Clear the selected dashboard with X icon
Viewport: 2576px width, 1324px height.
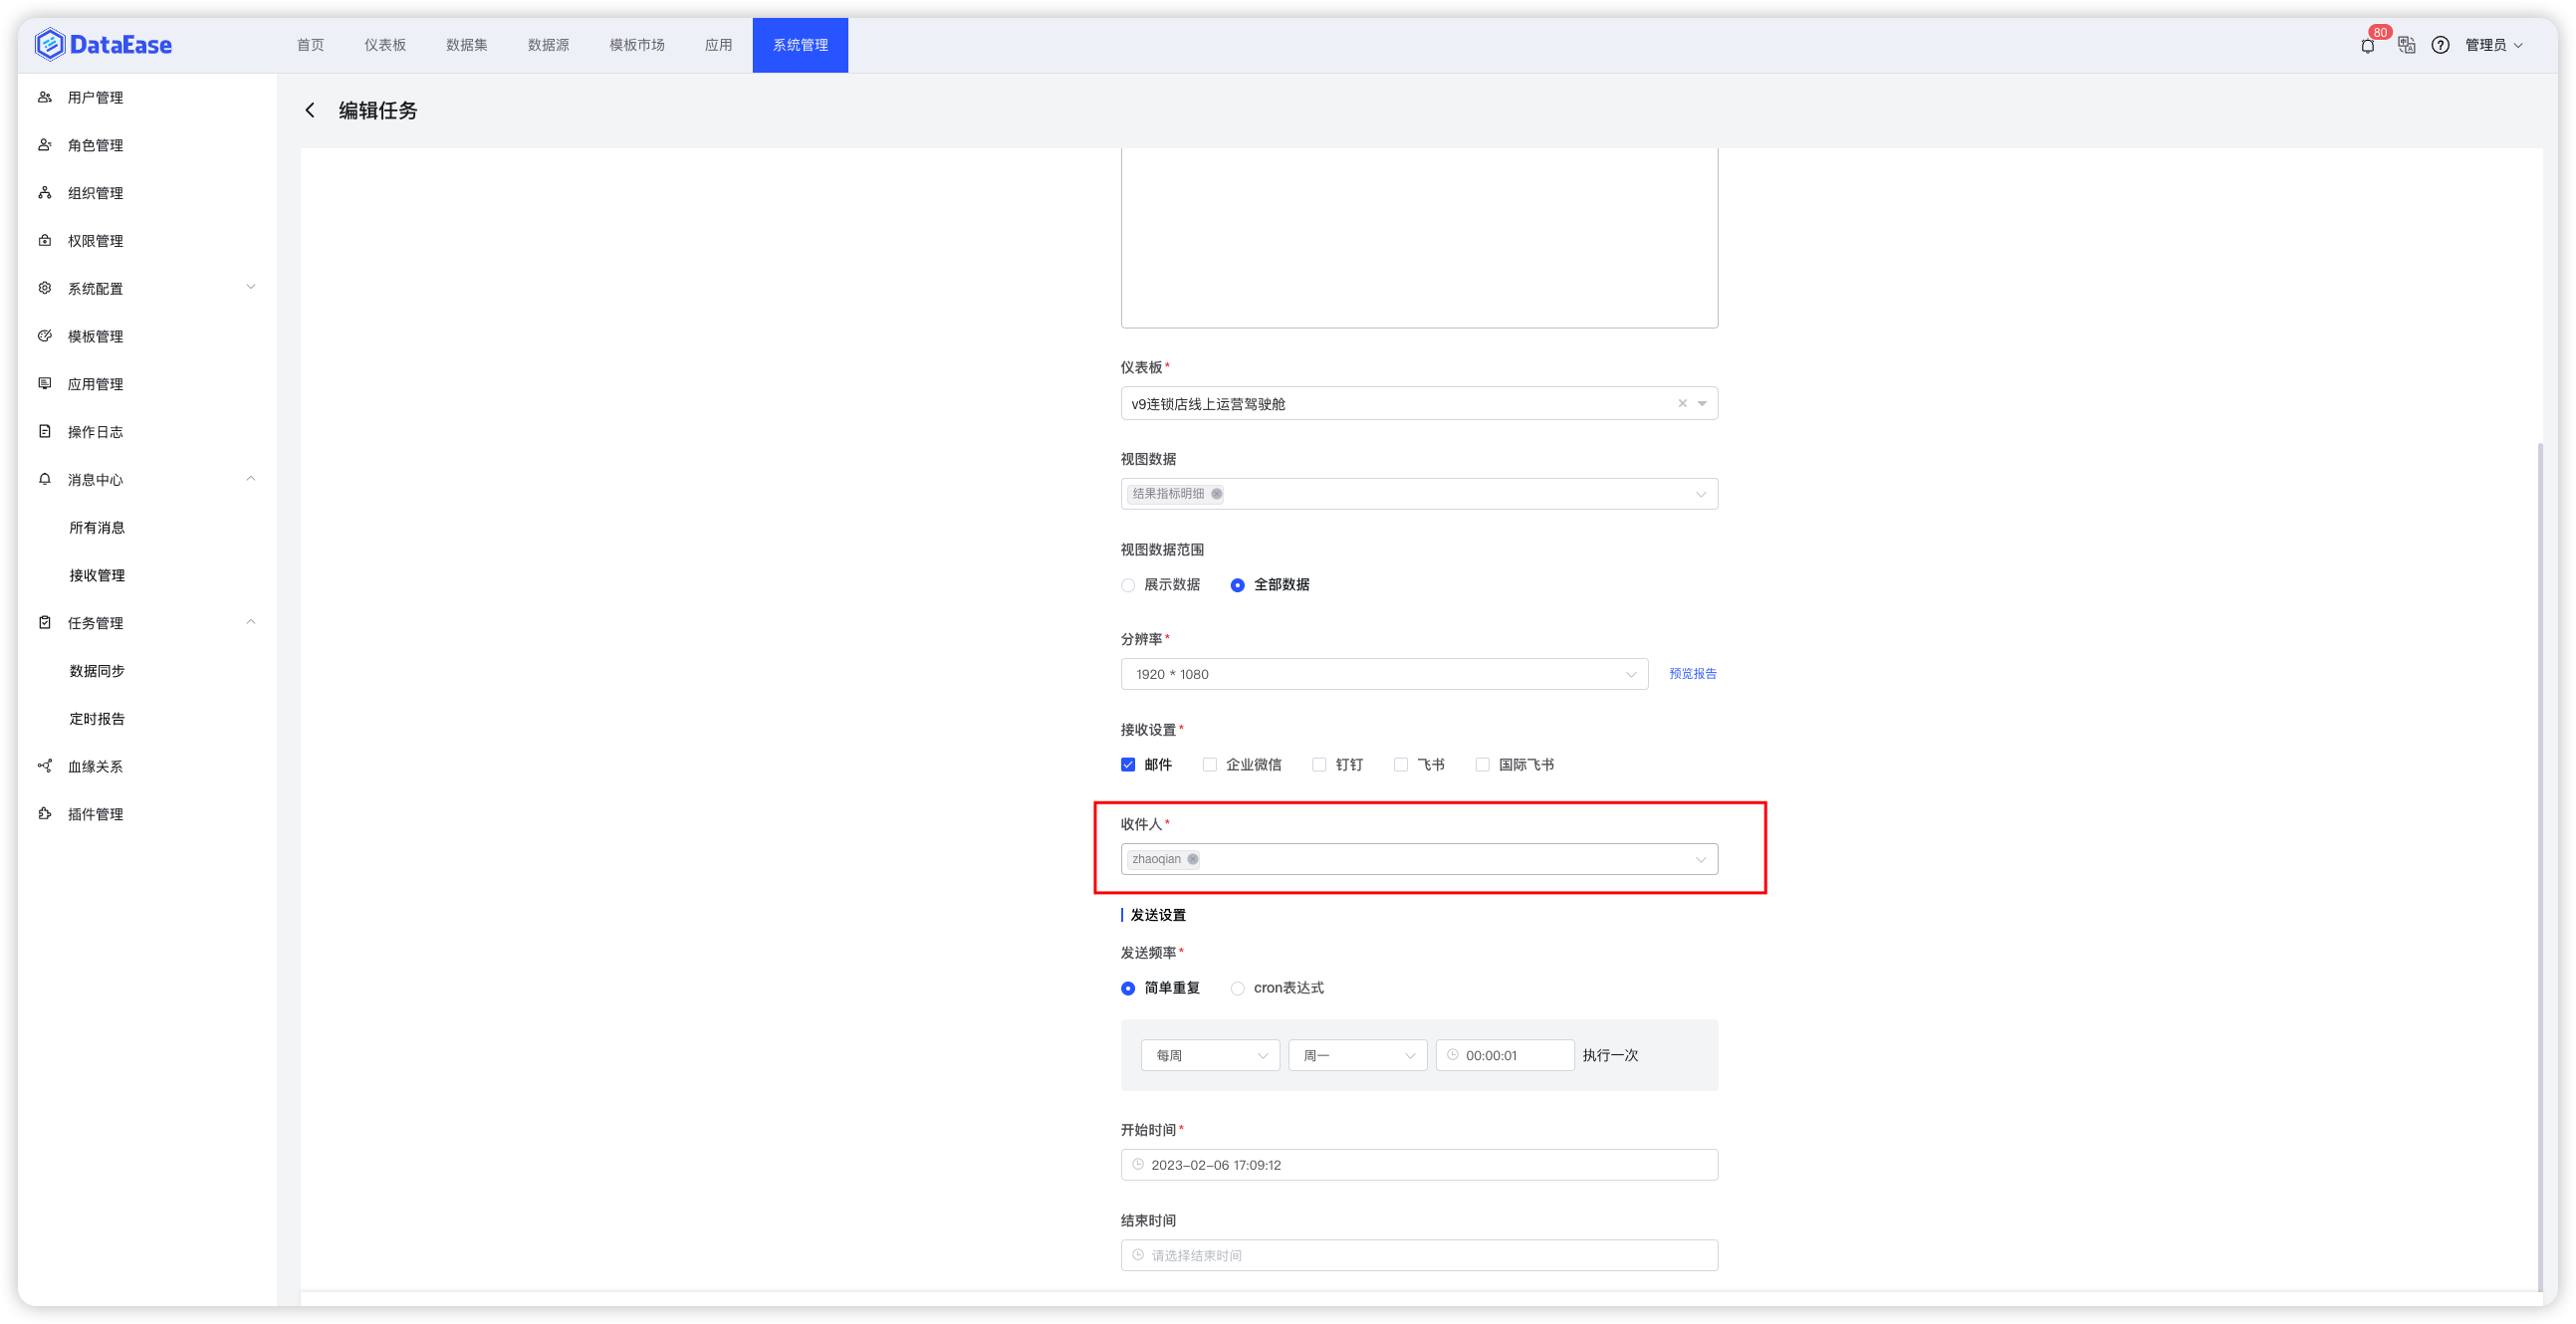tap(1682, 403)
